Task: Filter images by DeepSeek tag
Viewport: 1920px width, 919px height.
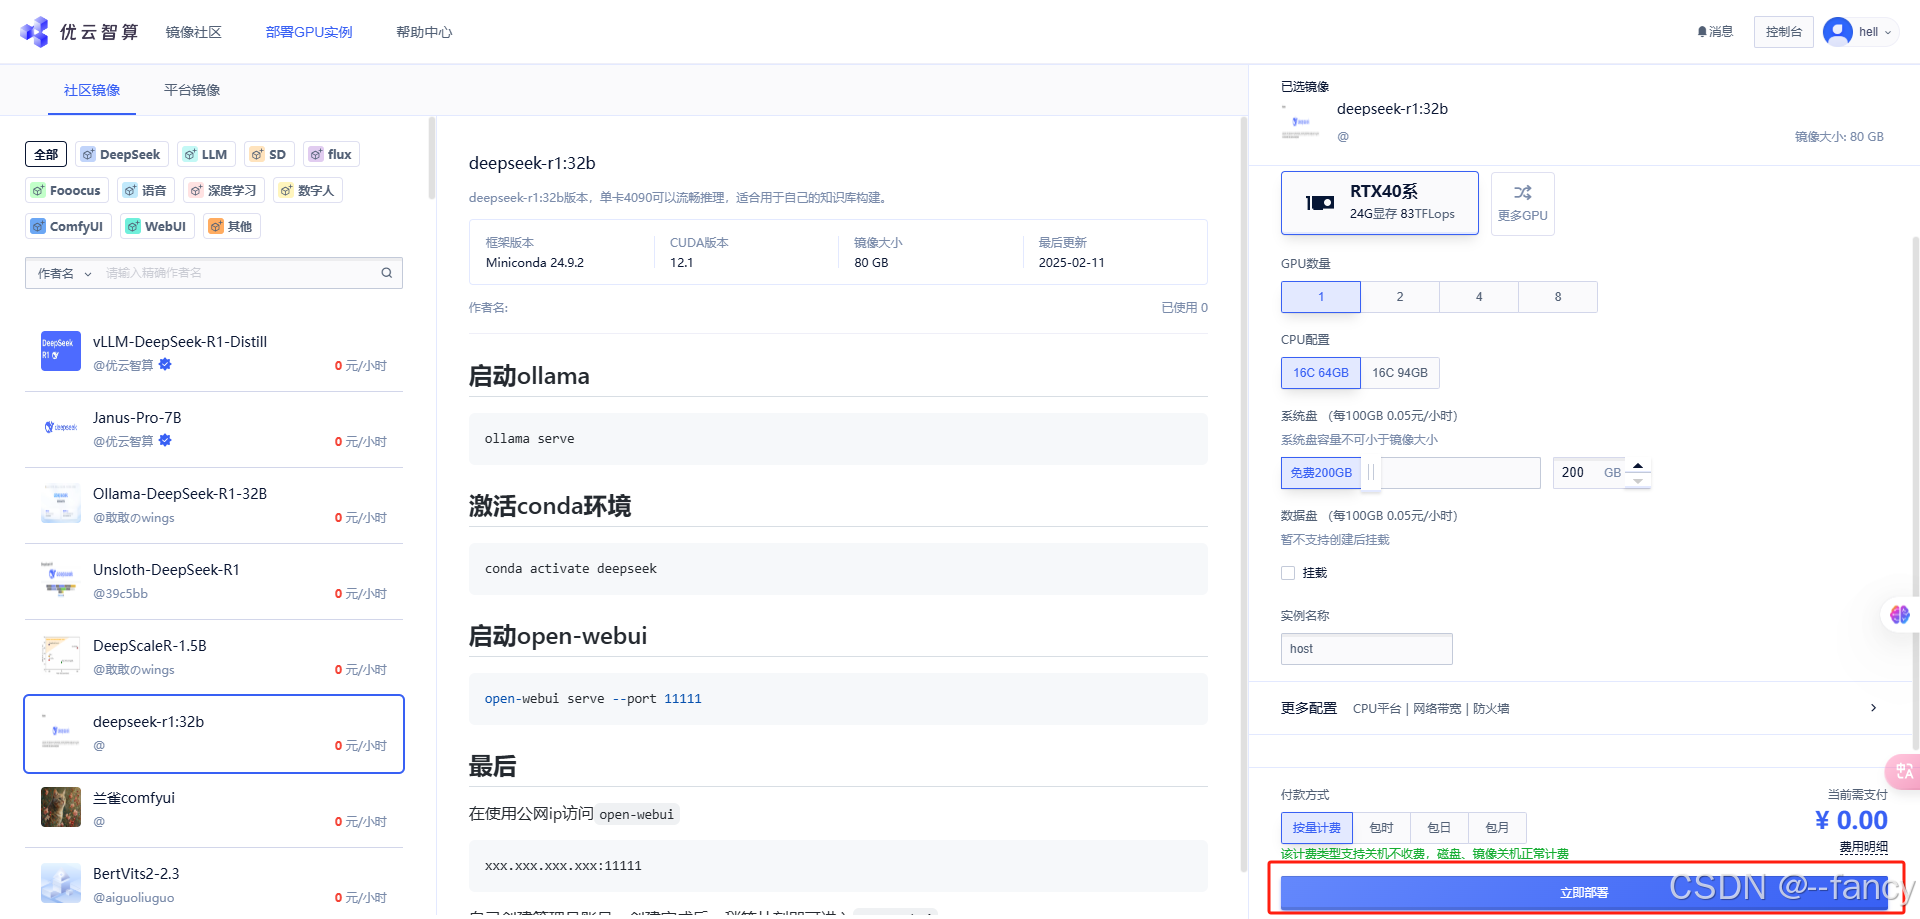Action: [x=121, y=154]
